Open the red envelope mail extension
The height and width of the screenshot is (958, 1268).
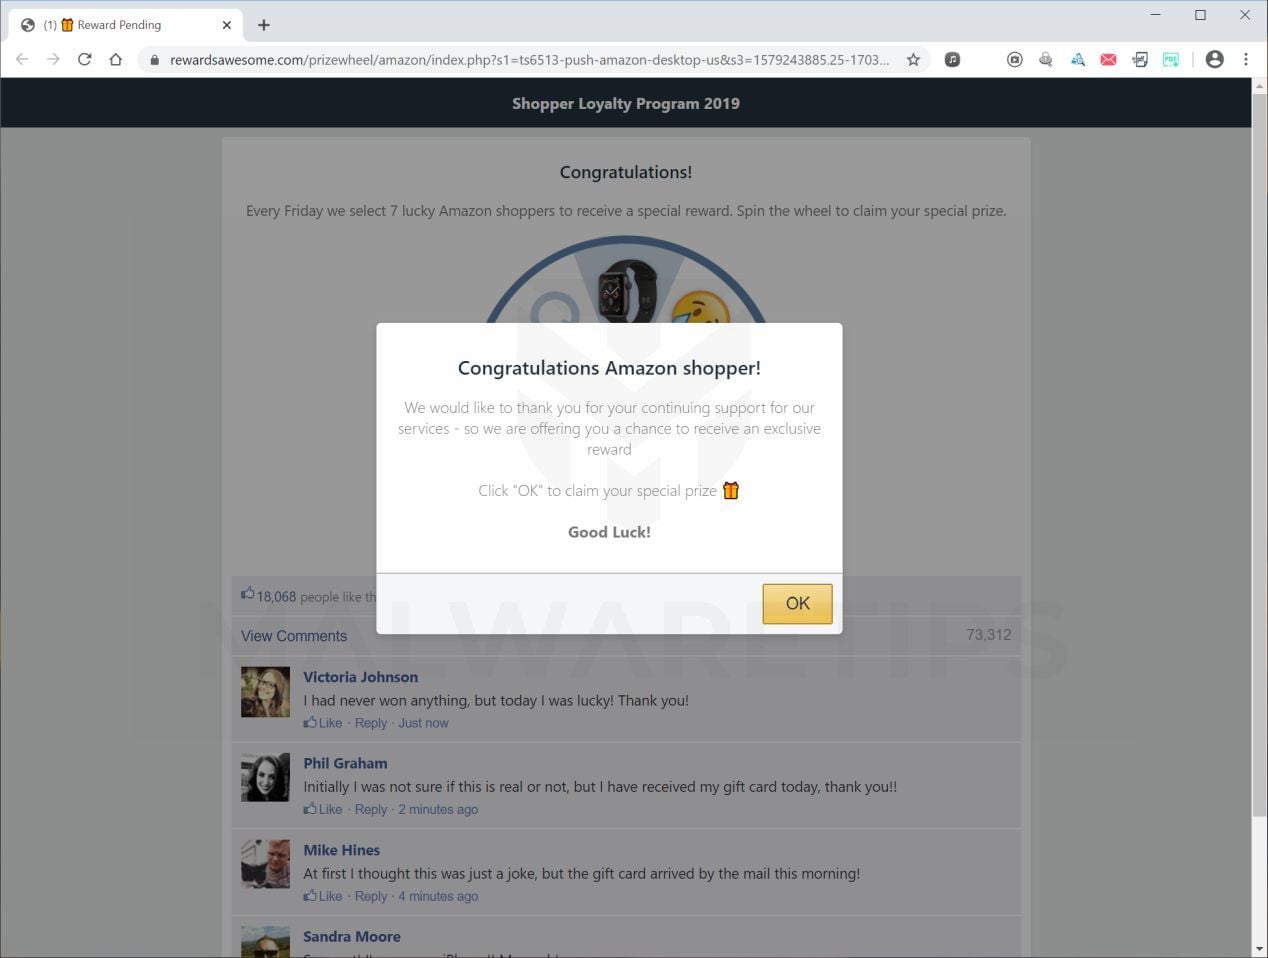[1108, 59]
